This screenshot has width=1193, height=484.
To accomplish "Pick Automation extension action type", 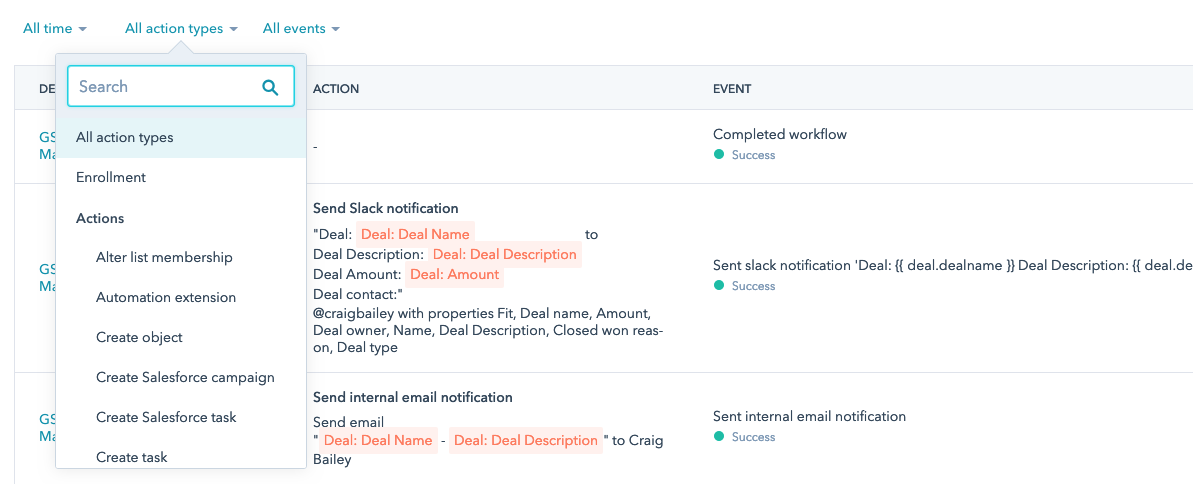I will 166,297.
